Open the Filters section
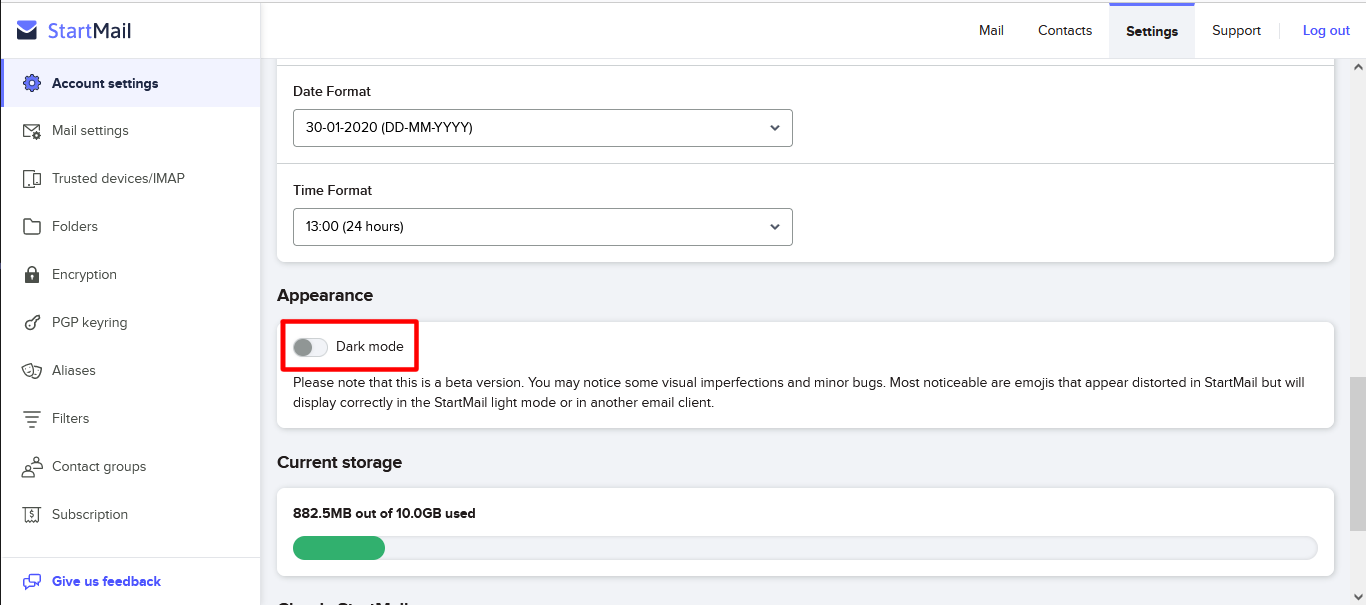 (x=131, y=419)
